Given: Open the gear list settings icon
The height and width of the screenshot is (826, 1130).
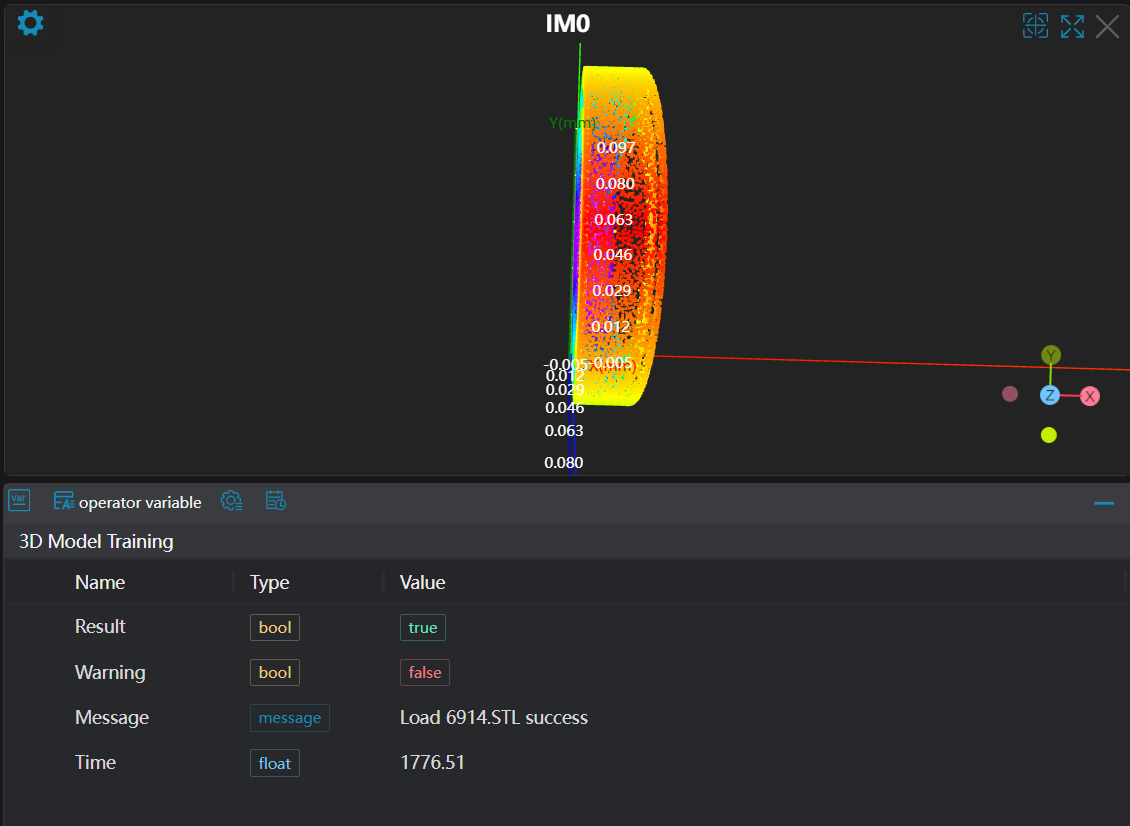Looking at the screenshot, I should (x=231, y=501).
